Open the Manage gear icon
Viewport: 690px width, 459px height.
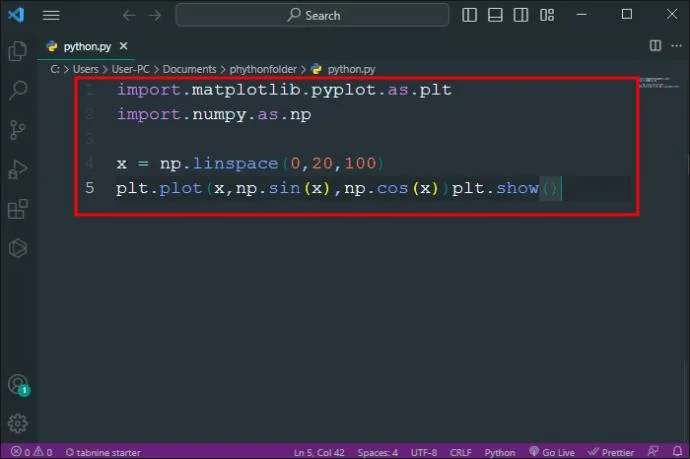point(18,423)
